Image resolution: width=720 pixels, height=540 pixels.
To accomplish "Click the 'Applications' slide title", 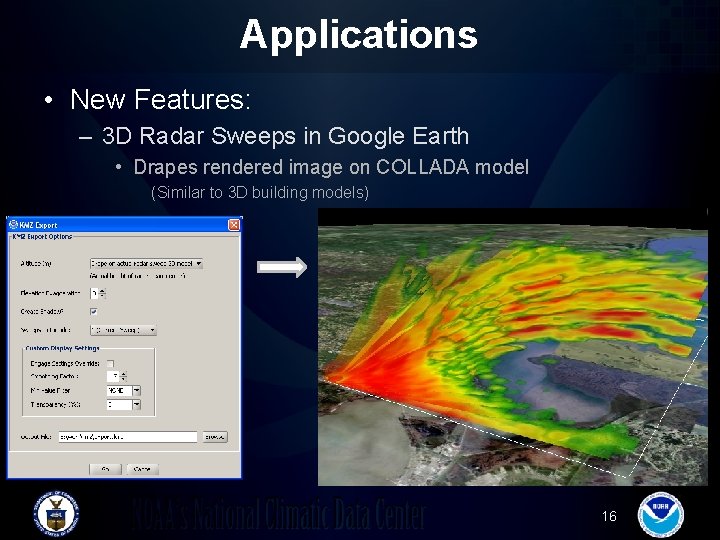I will coord(359,34).
